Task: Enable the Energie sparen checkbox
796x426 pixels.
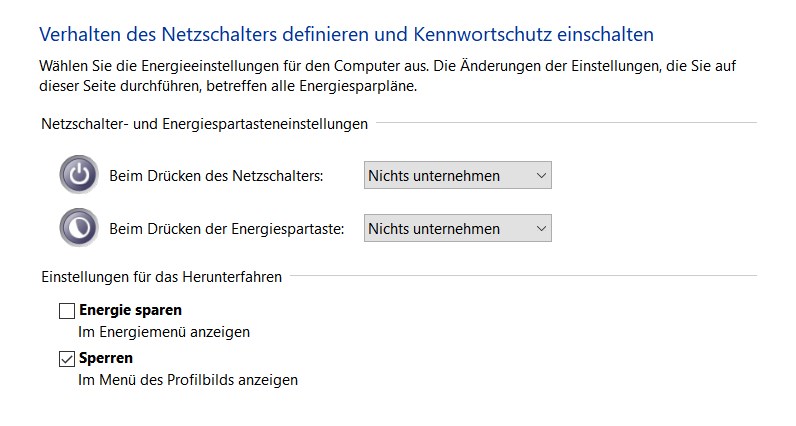Action: 67,311
